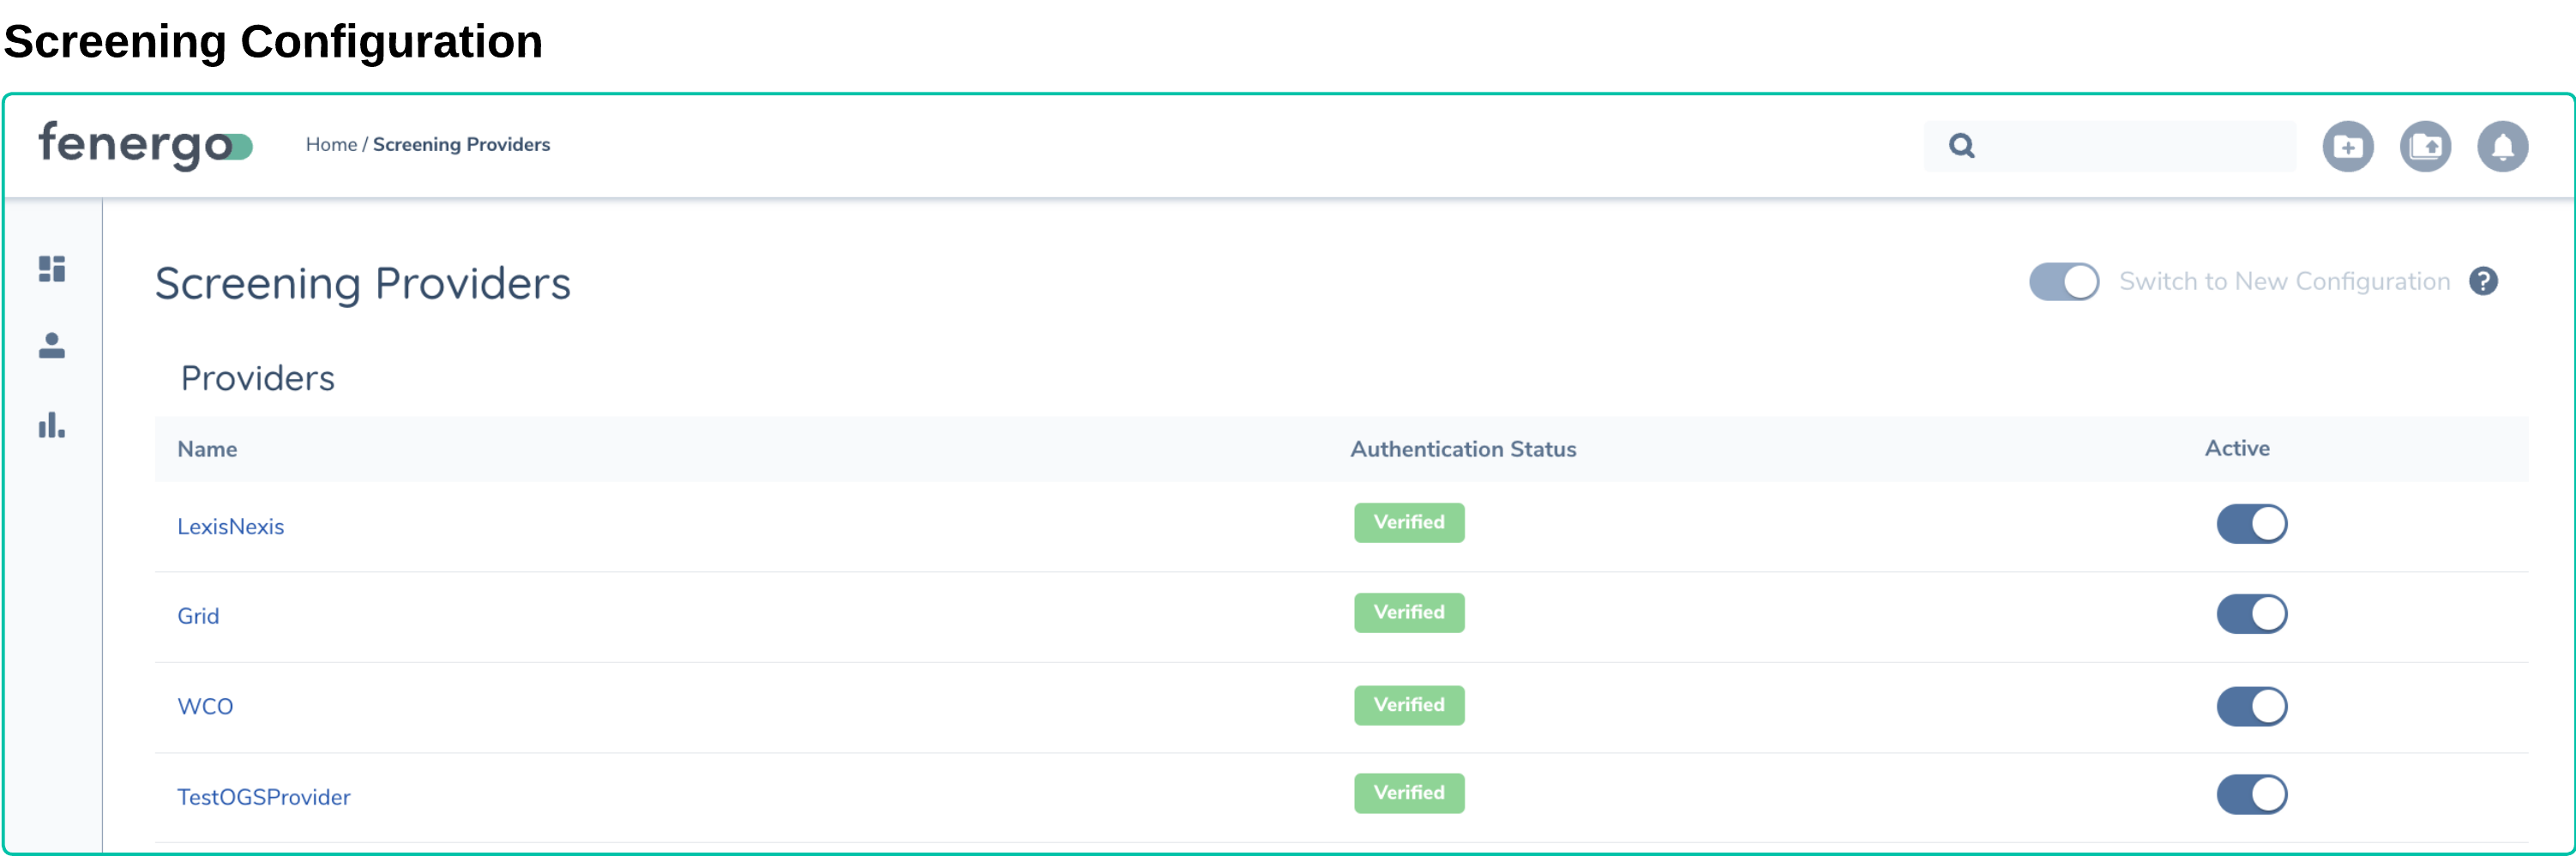Toggle Switch to New Configuration

(2063, 282)
